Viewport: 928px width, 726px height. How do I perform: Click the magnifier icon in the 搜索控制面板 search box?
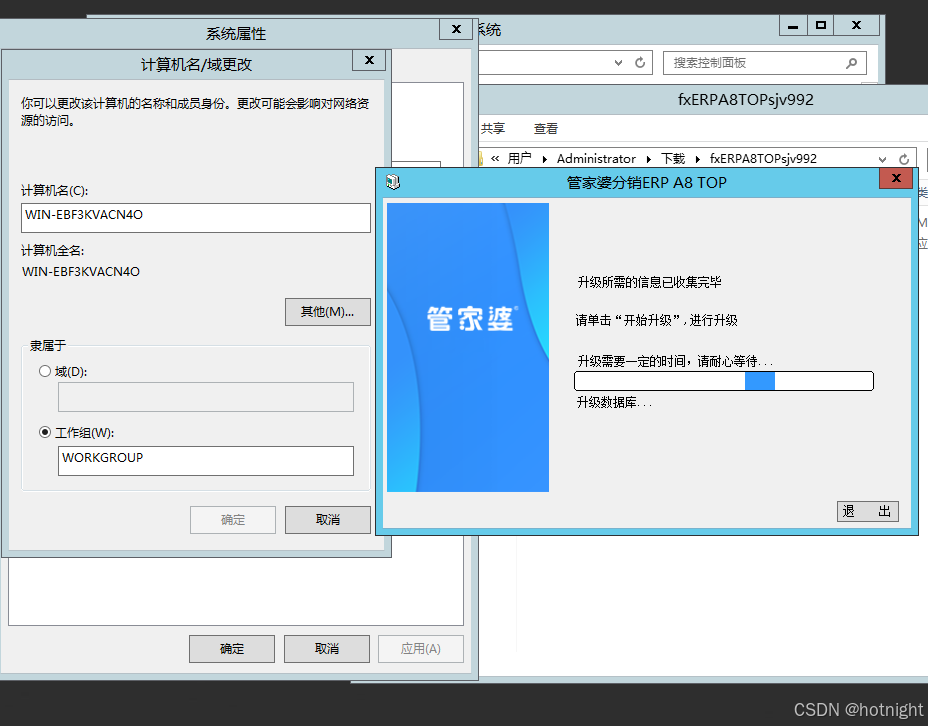point(851,62)
